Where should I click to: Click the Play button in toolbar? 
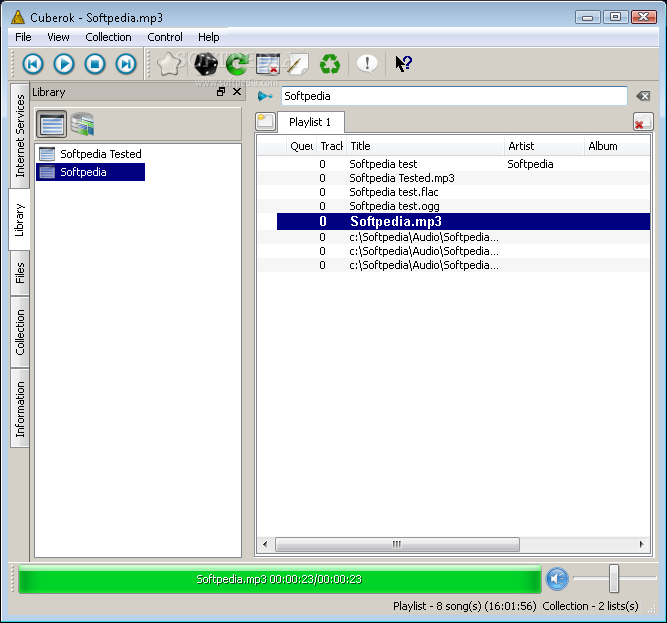[64, 64]
